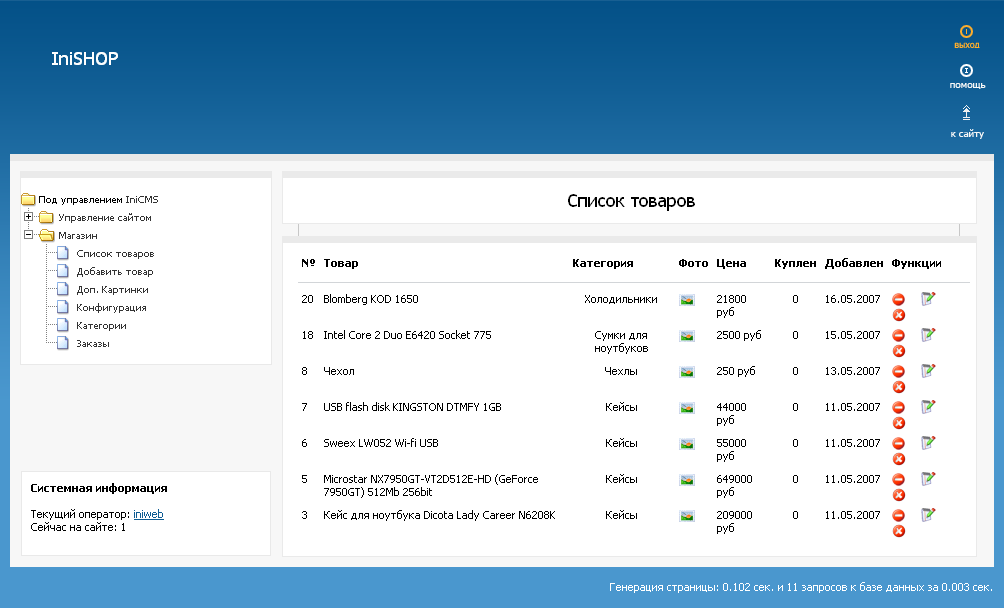Click red minus icon for Sweex LW052 row

tap(898, 443)
